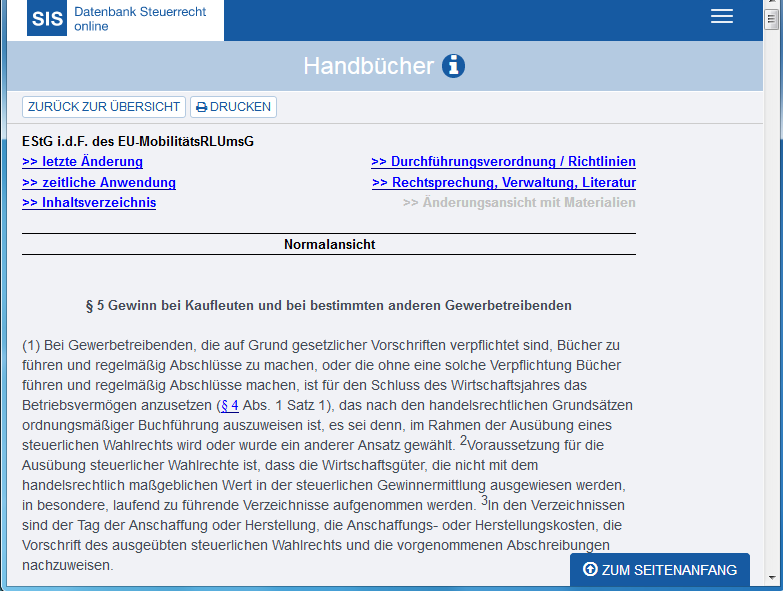
Task: Click the Normalansicht heading
Action: 329,244
